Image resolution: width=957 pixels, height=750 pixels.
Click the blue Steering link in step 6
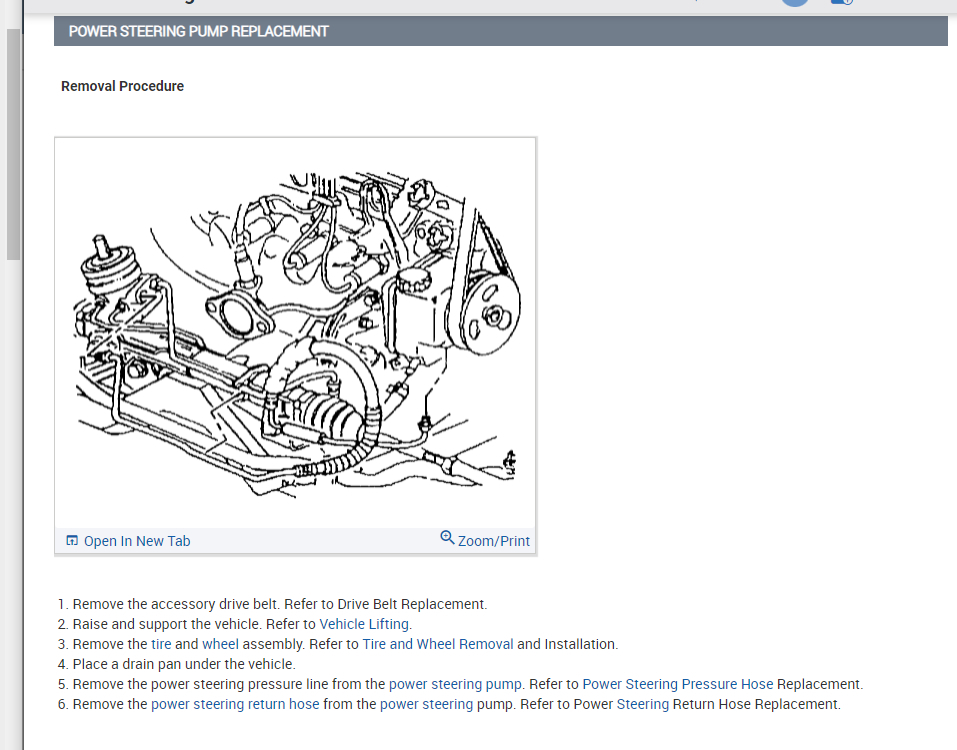[643, 704]
